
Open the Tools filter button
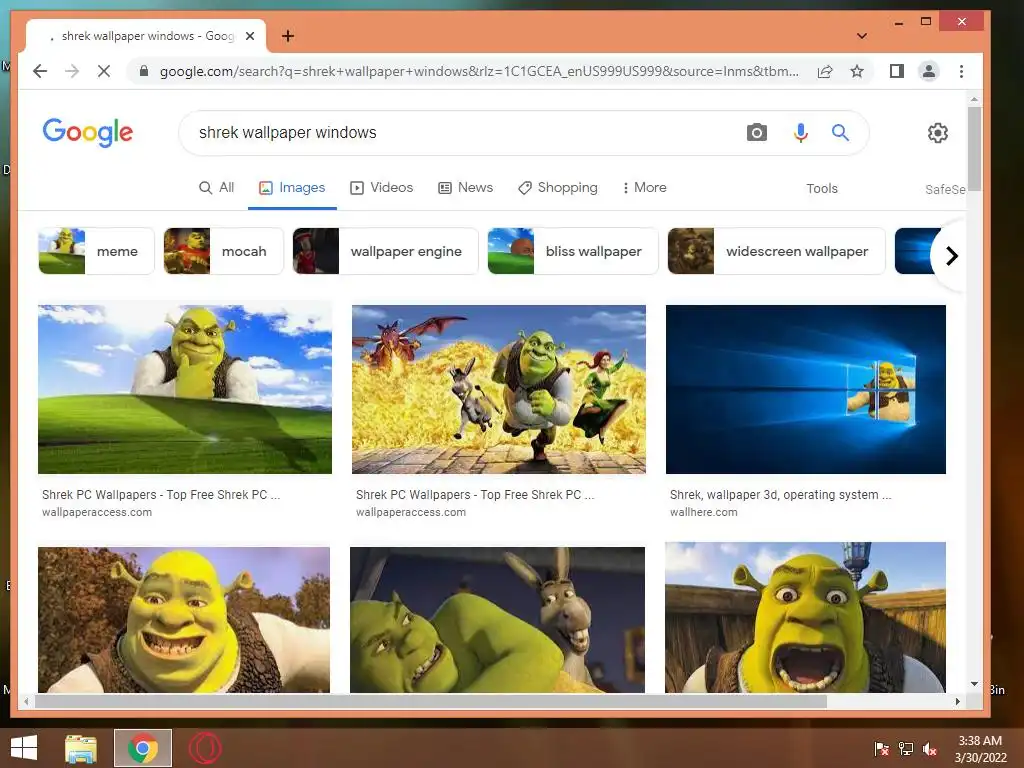pos(822,189)
